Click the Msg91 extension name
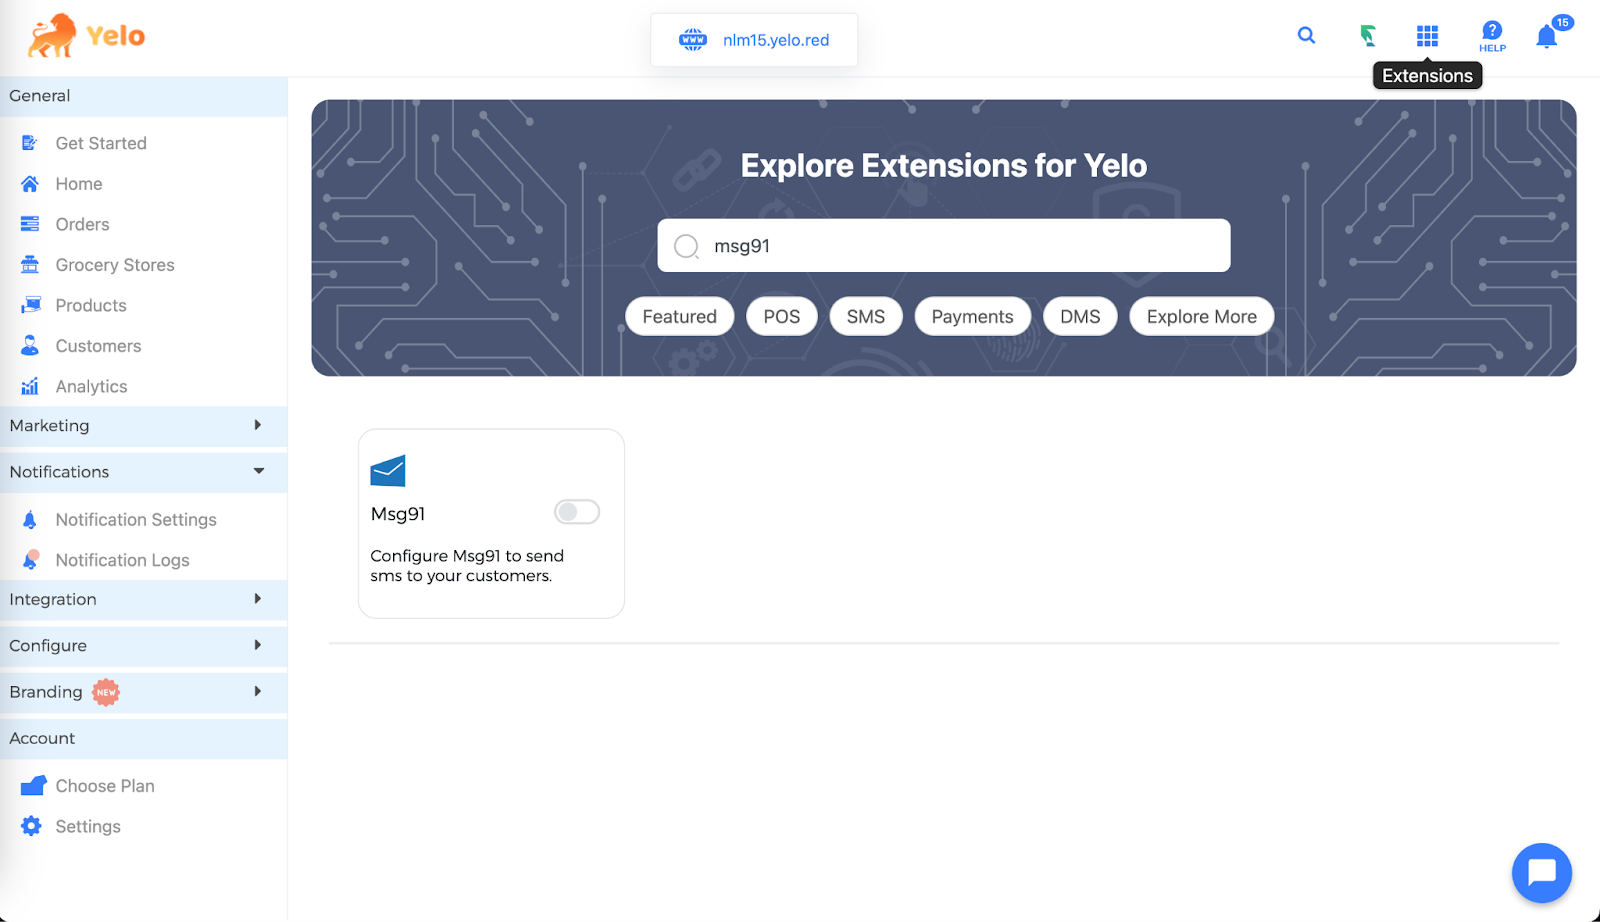Image resolution: width=1600 pixels, height=922 pixels. pos(398,514)
